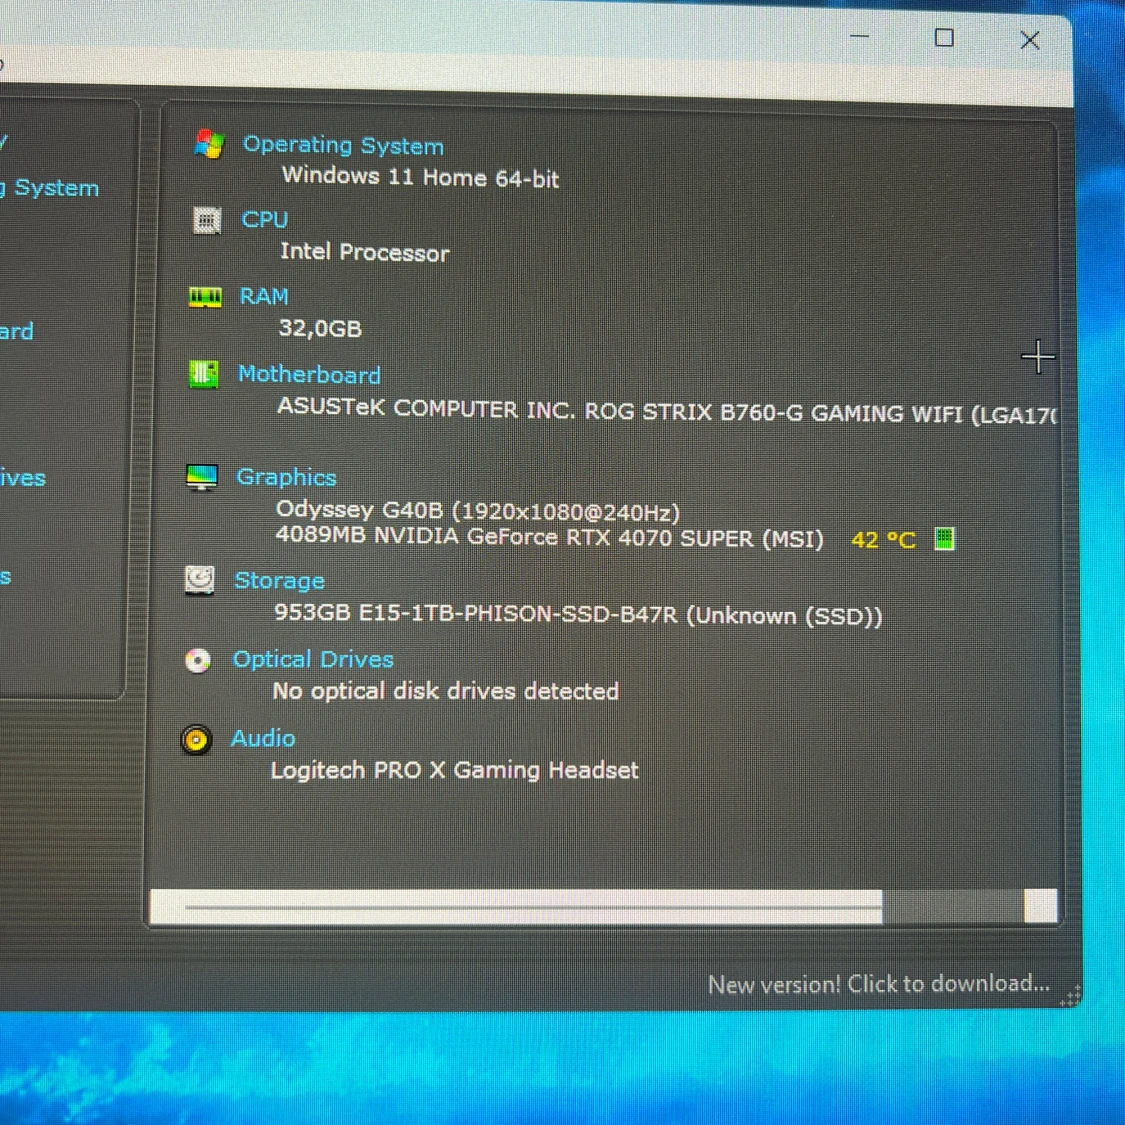Click the green GPU temperature indicator icon
Viewport: 1125px width, 1125px height.
click(x=944, y=538)
